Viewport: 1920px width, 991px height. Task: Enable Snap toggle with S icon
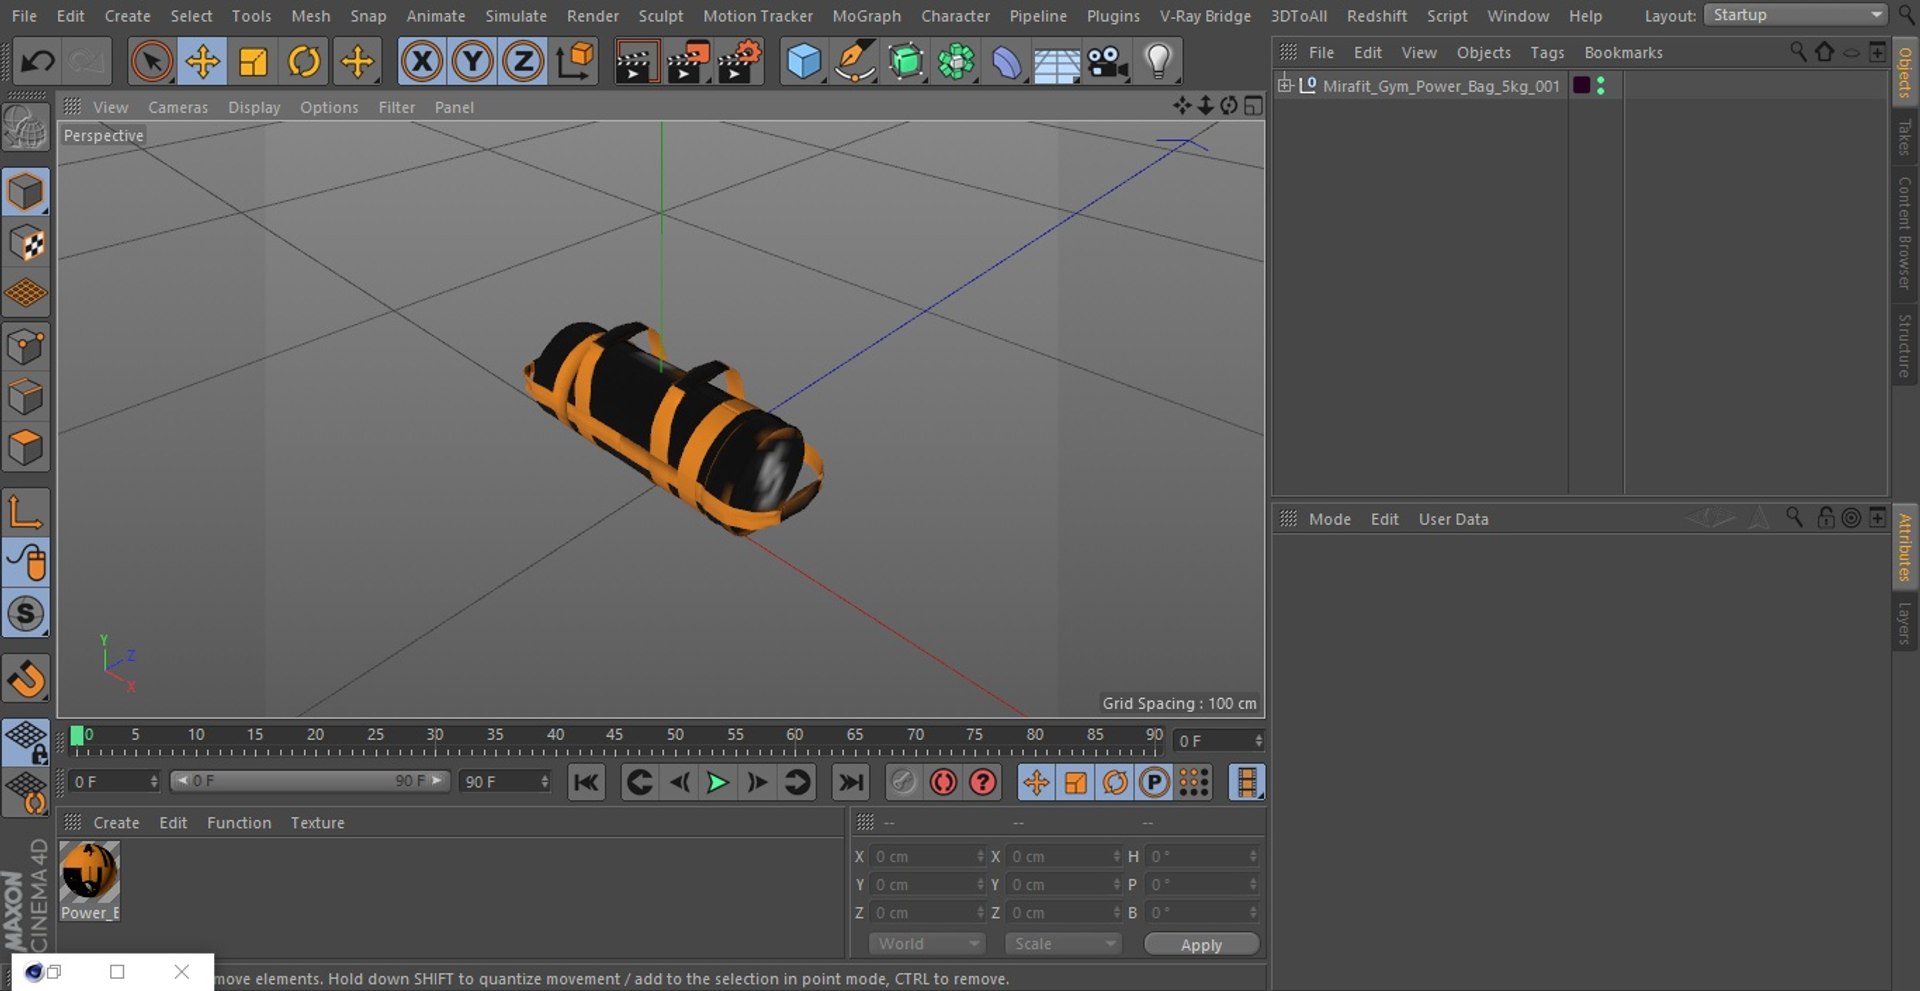point(25,614)
